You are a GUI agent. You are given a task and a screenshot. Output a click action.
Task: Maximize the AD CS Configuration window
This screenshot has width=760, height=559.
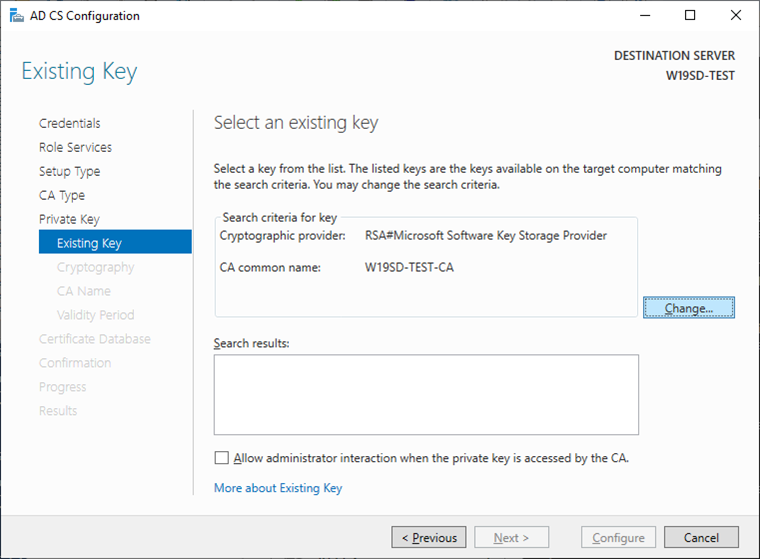coord(690,16)
